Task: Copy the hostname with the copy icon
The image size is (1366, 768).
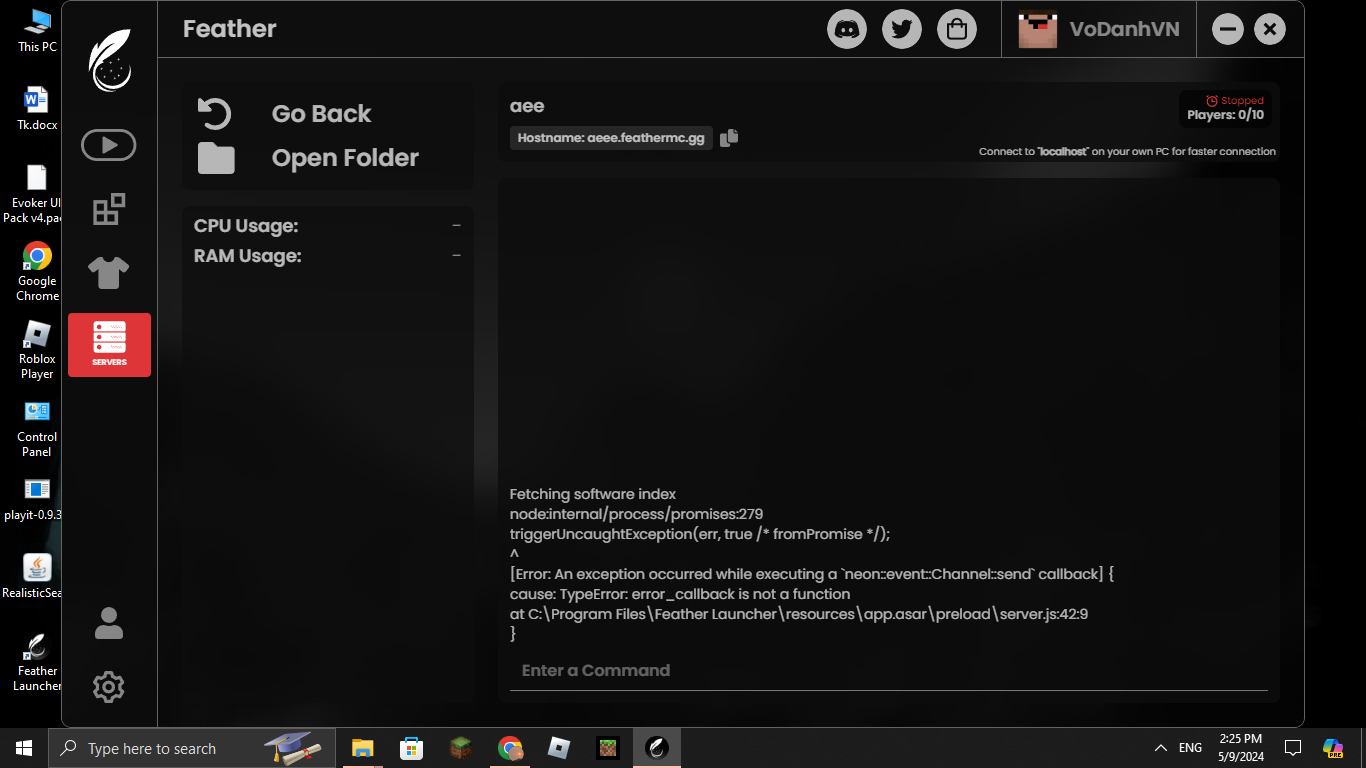Action: pos(729,138)
